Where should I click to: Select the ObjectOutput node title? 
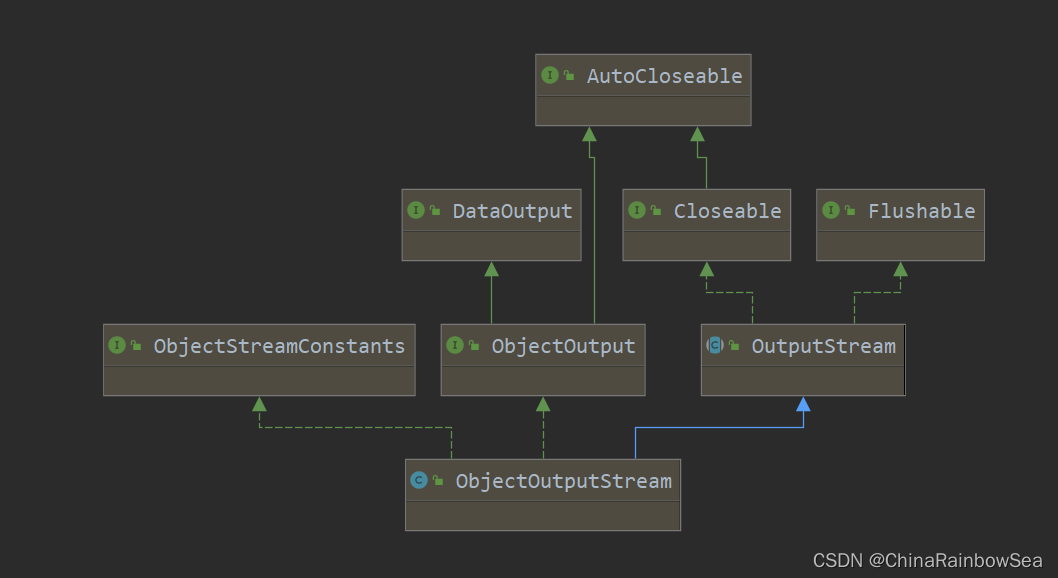click(563, 346)
